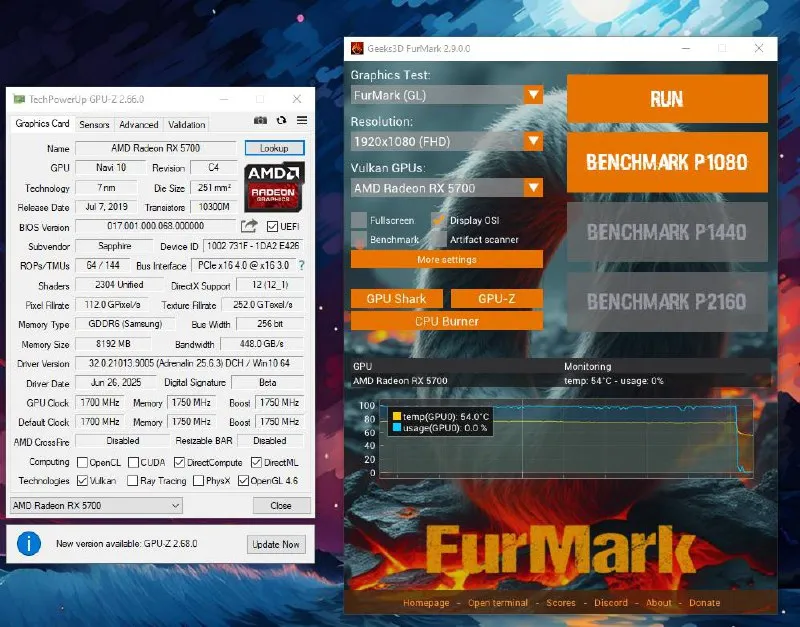Viewport: 800px width, 627px height.
Task: Click the BIOS export share icon
Action: click(x=249, y=227)
